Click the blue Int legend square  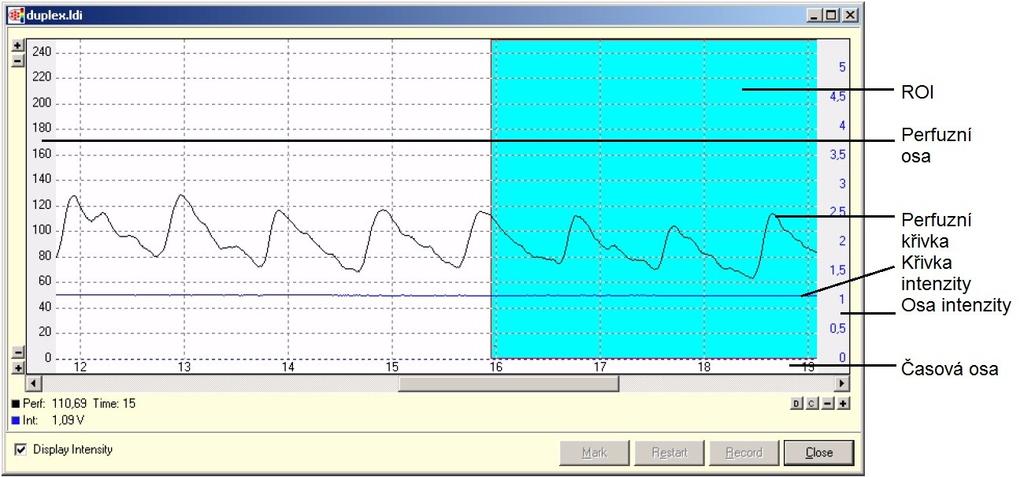tap(16, 421)
